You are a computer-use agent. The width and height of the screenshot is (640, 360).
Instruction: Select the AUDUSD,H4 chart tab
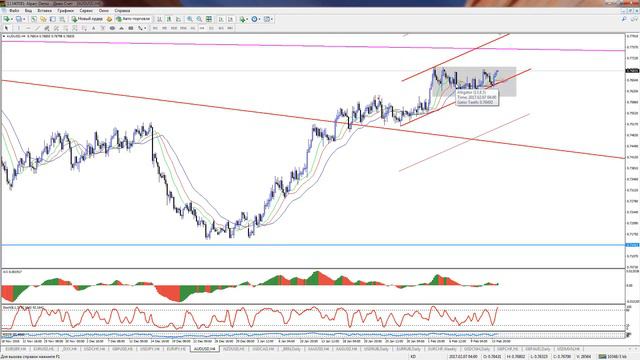click(205, 349)
